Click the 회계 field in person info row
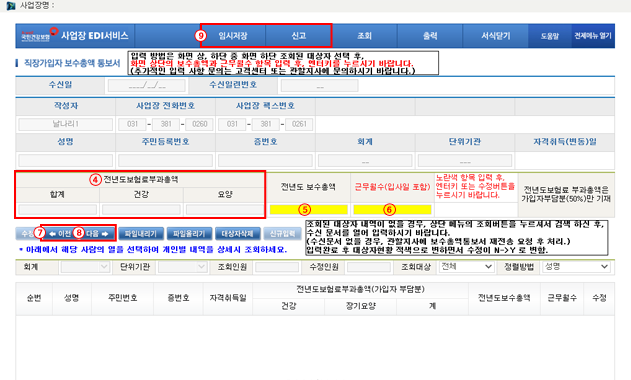 coord(365,161)
